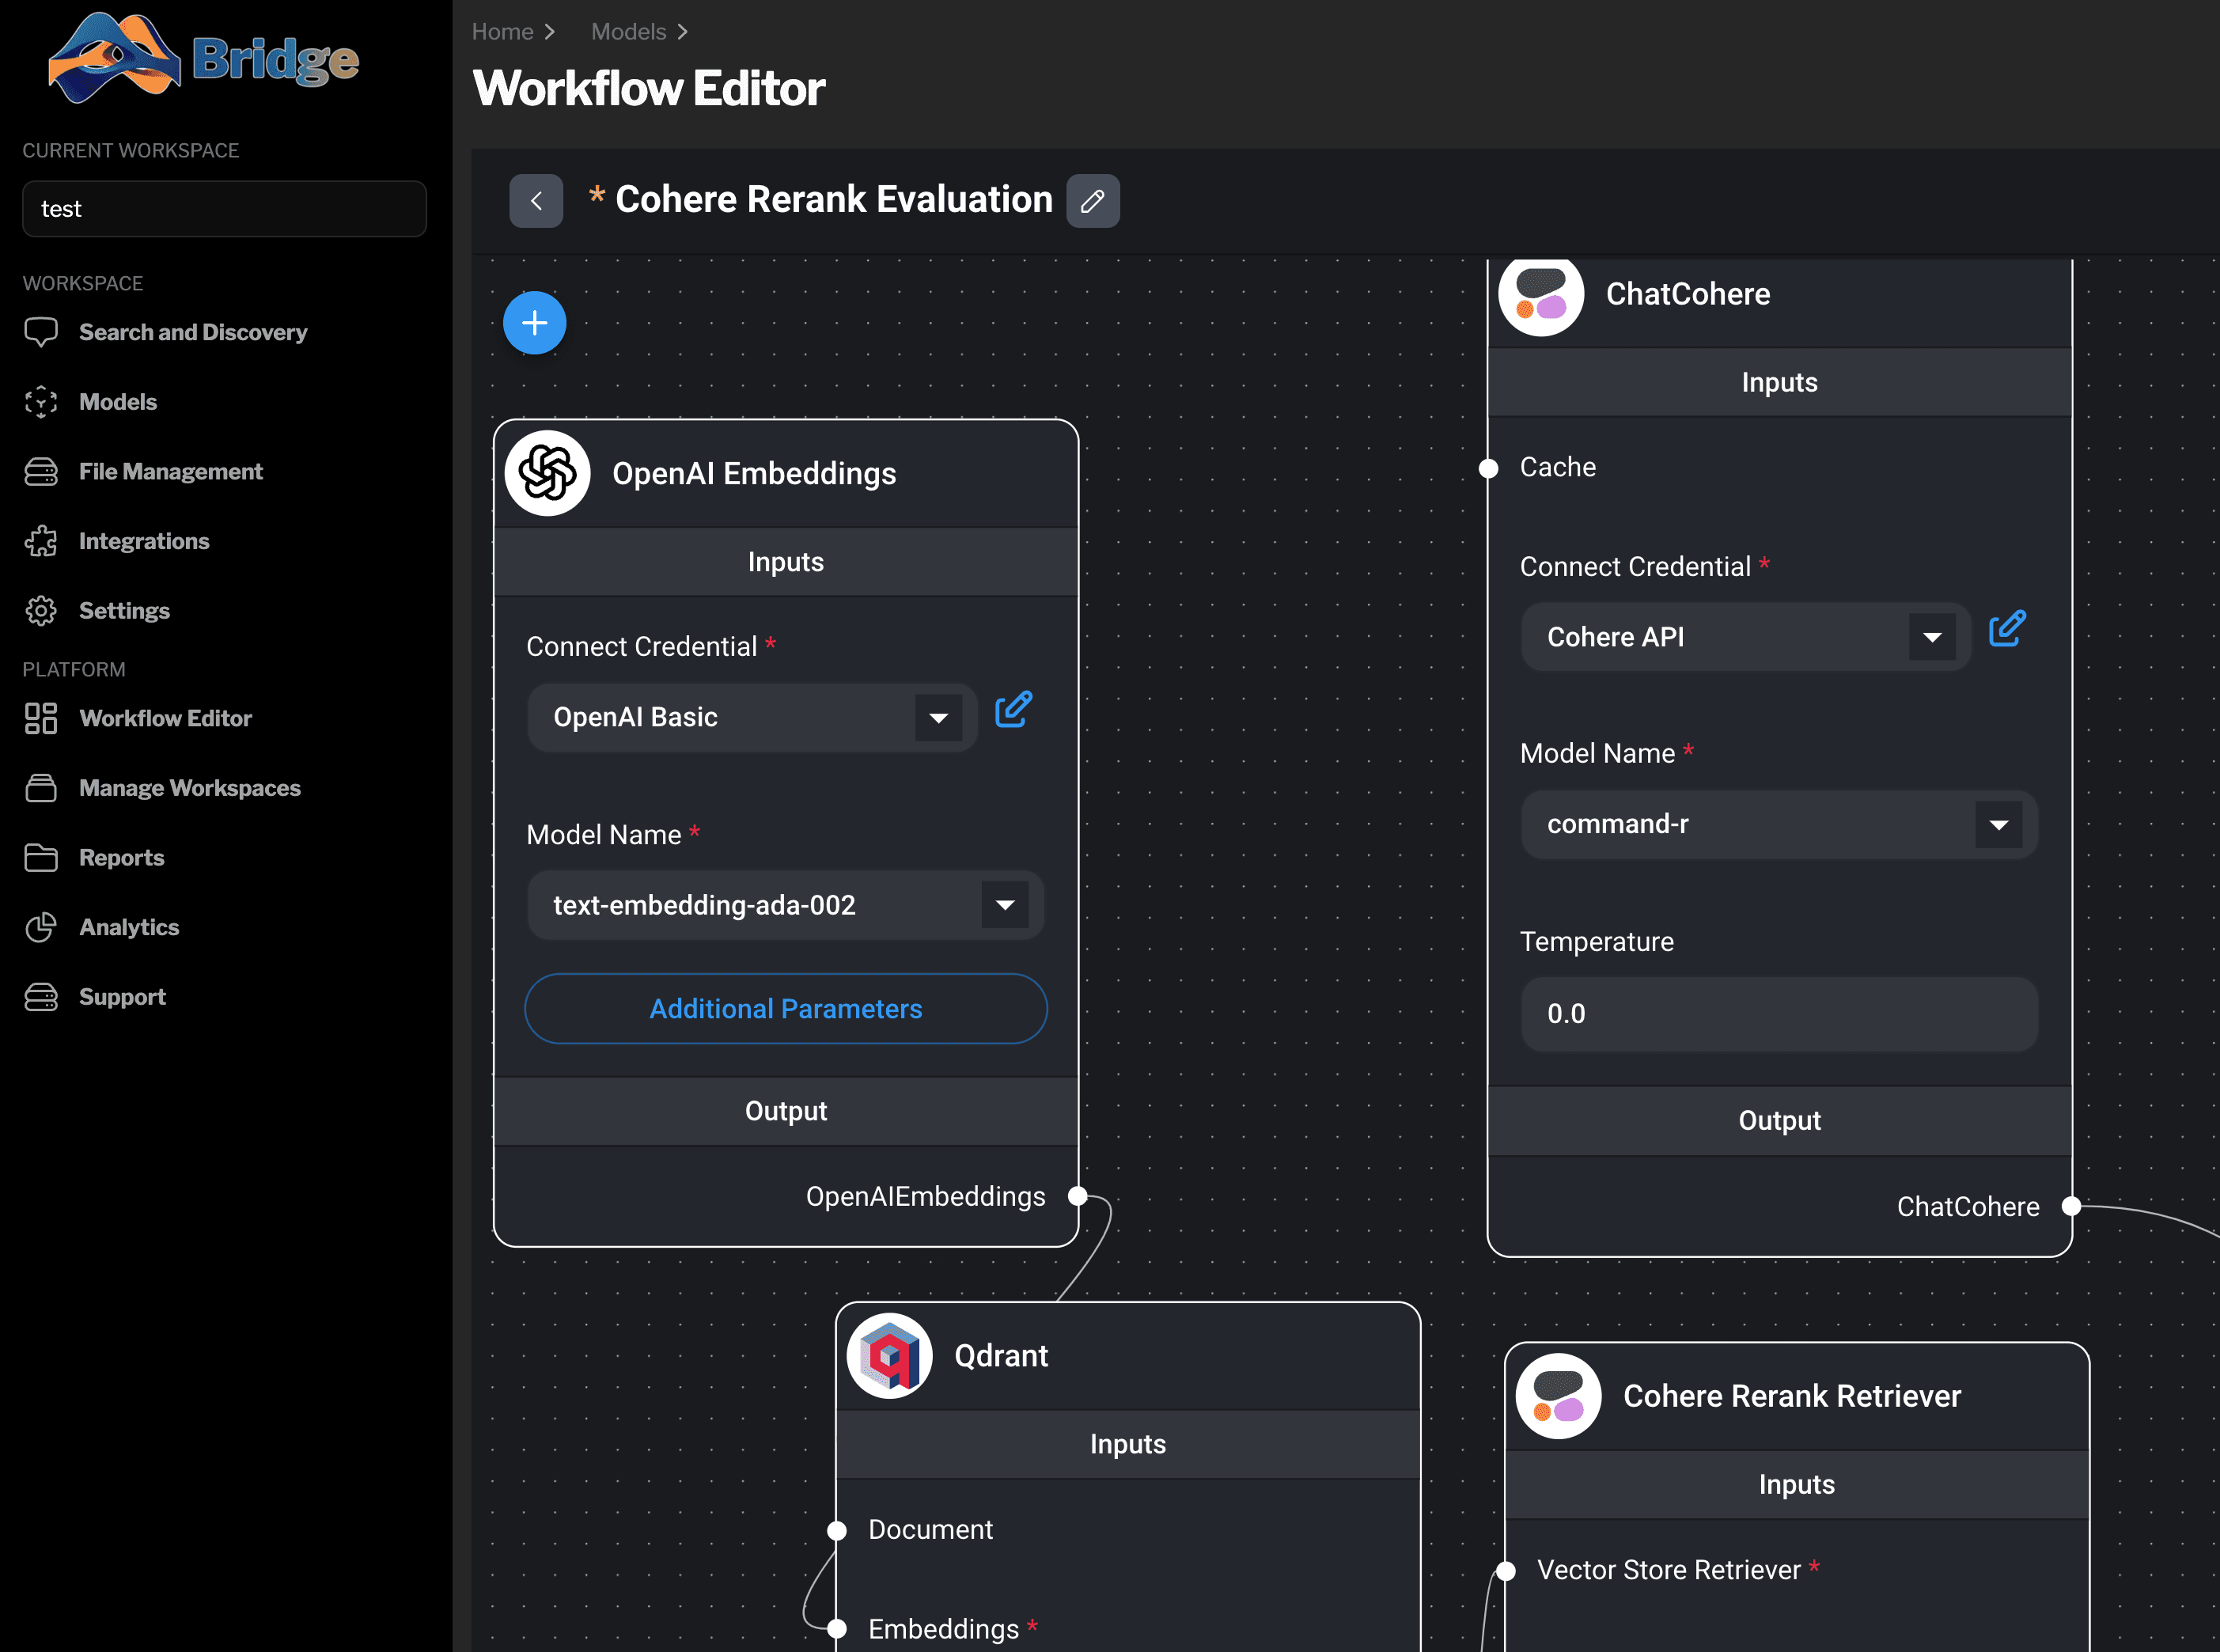Open Models in the sidebar
This screenshot has width=2220, height=1652.
(x=118, y=402)
